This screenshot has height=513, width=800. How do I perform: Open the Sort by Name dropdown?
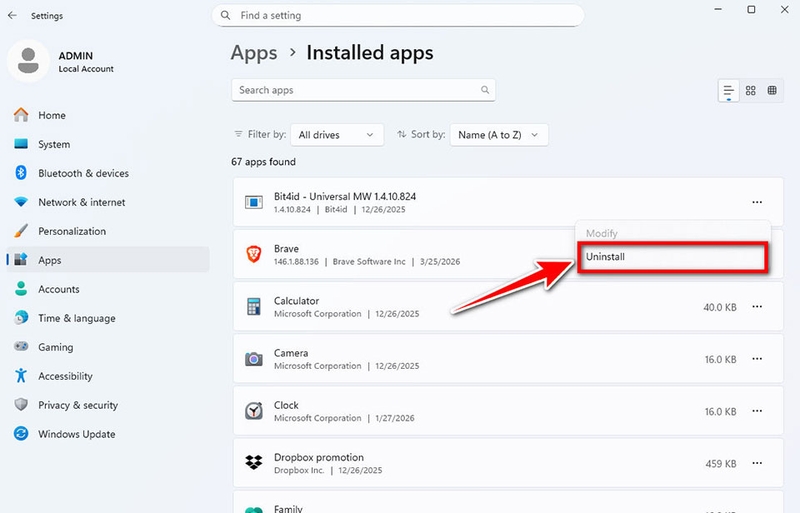click(498, 135)
